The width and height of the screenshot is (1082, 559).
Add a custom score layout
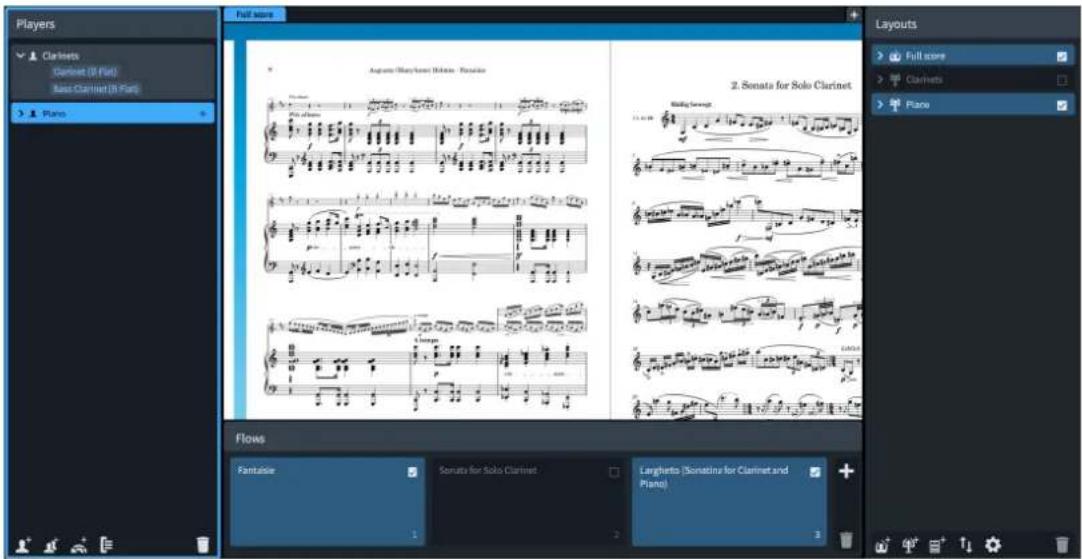pyautogui.click(x=939, y=544)
